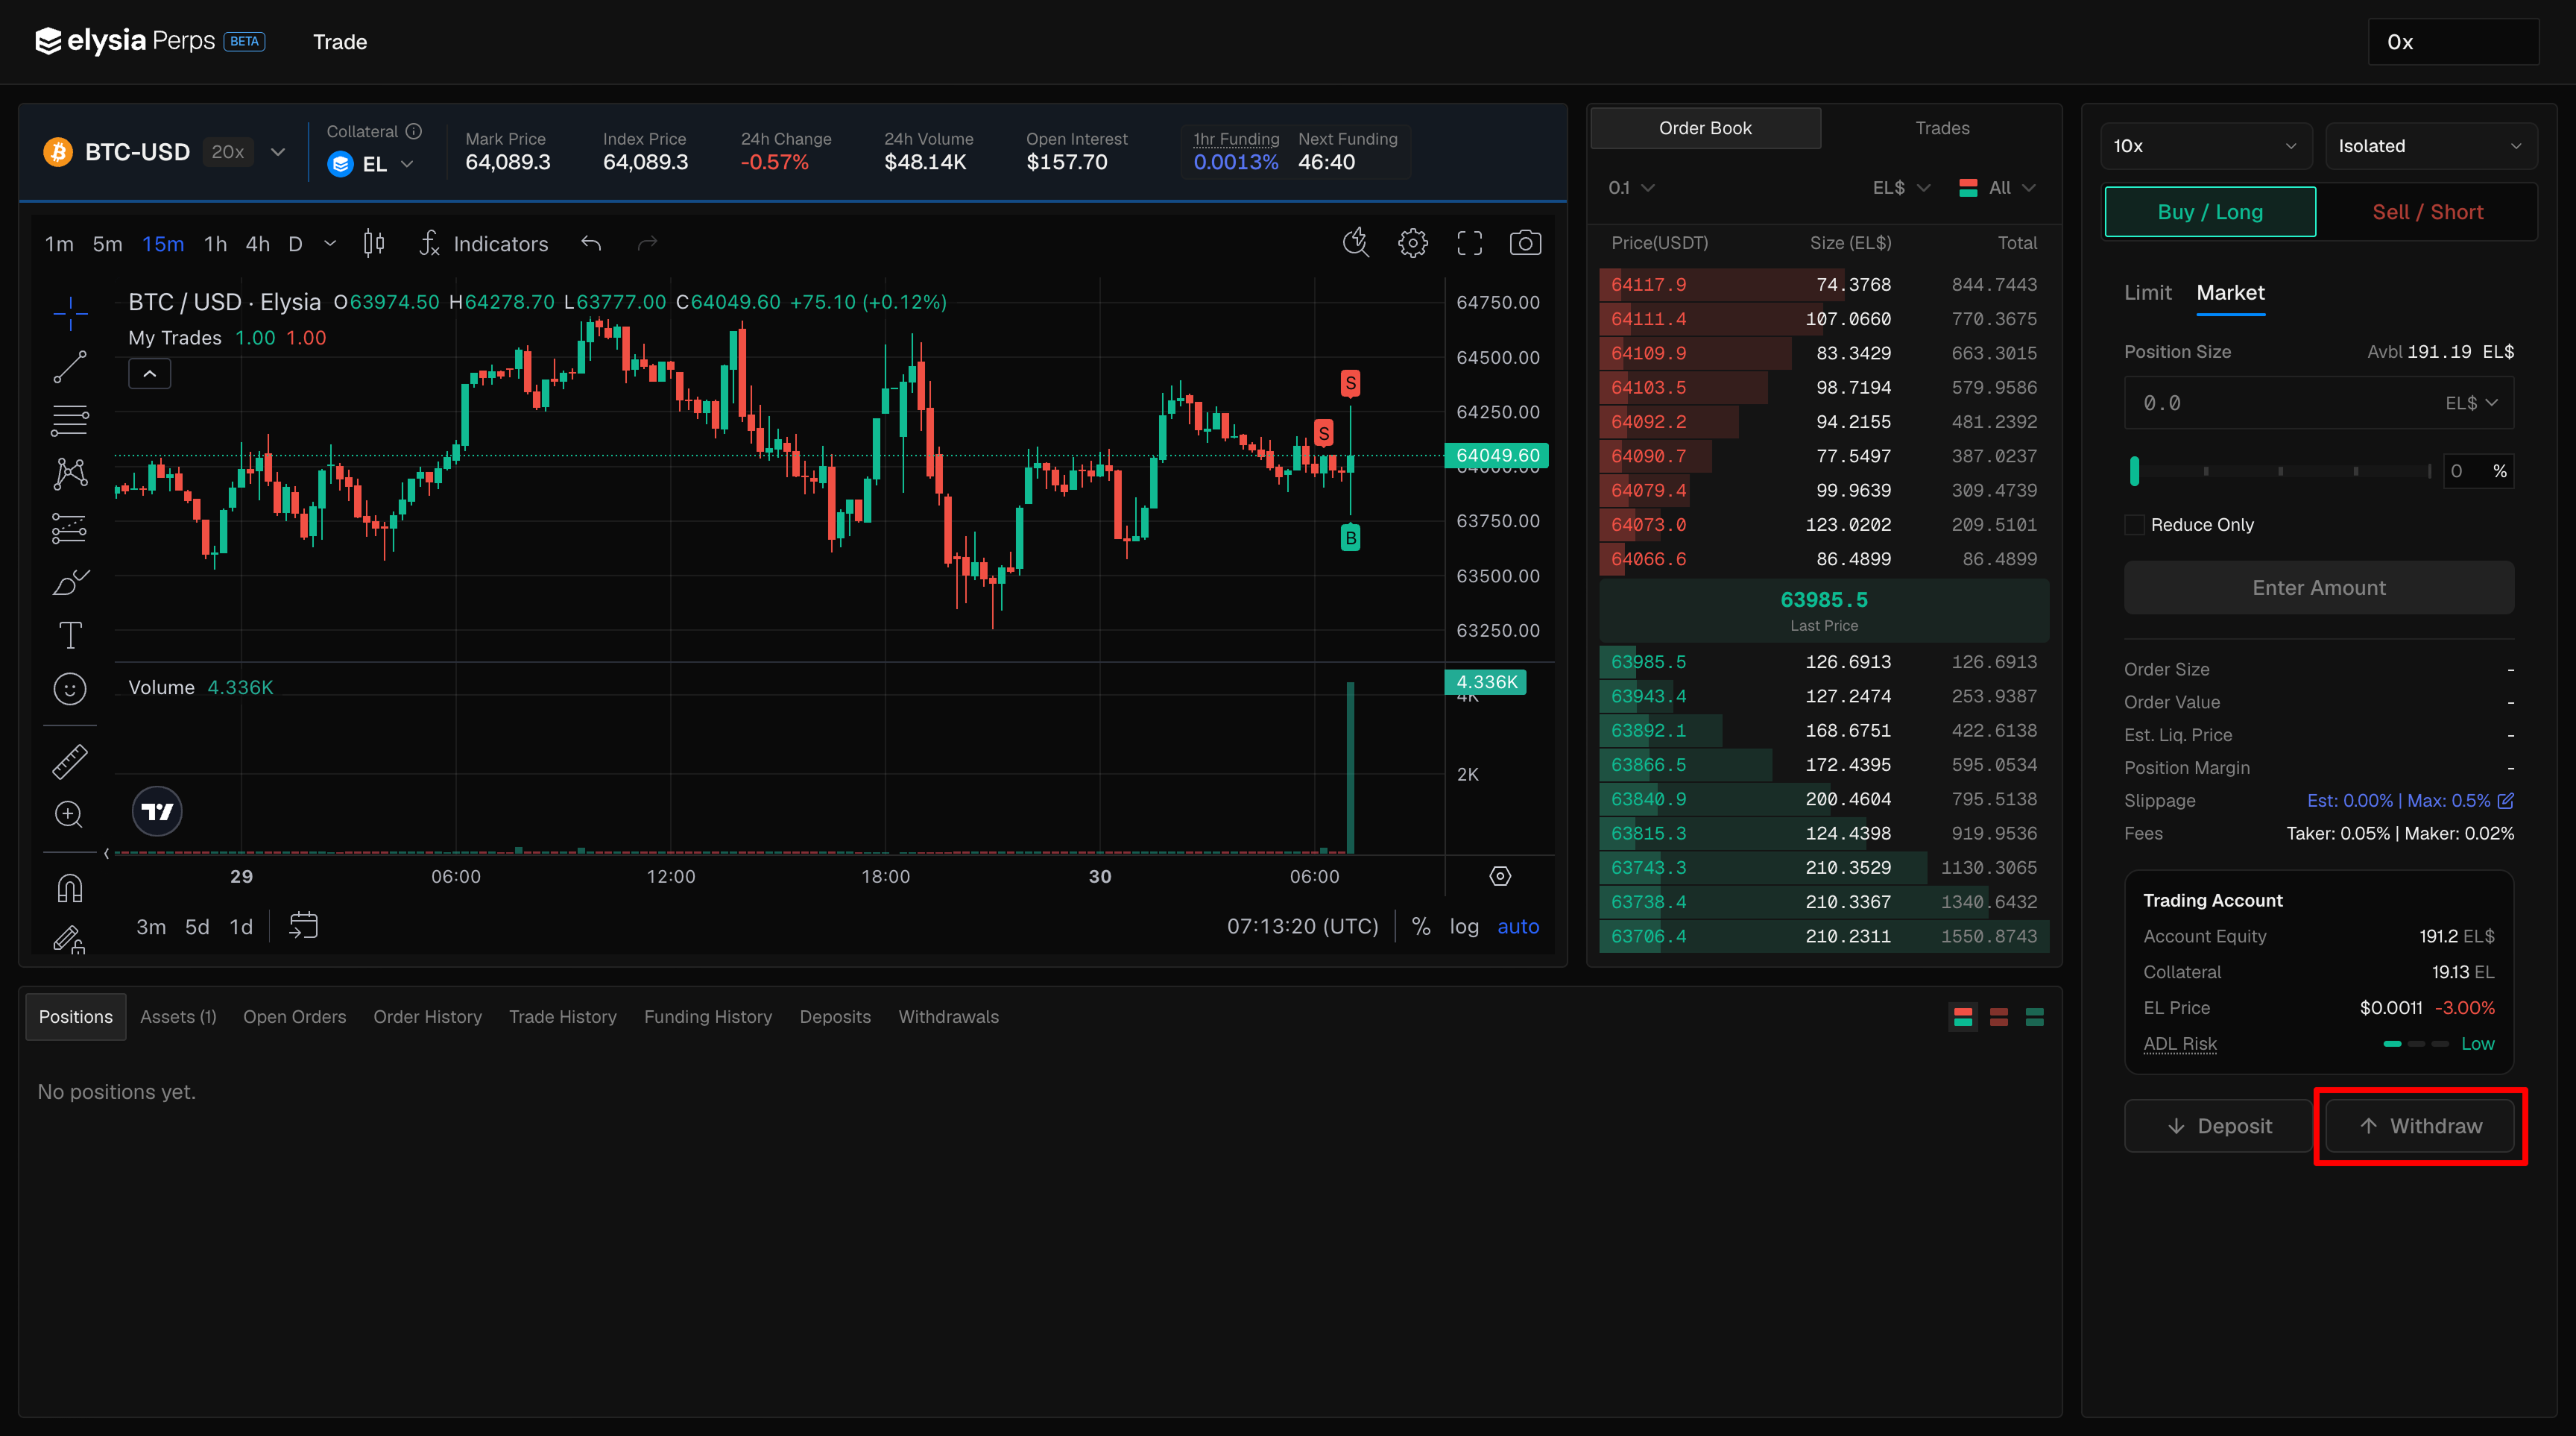The width and height of the screenshot is (2576, 1436).
Task: Show only bids green layout icon
Action: pyautogui.click(x=2034, y=1017)
